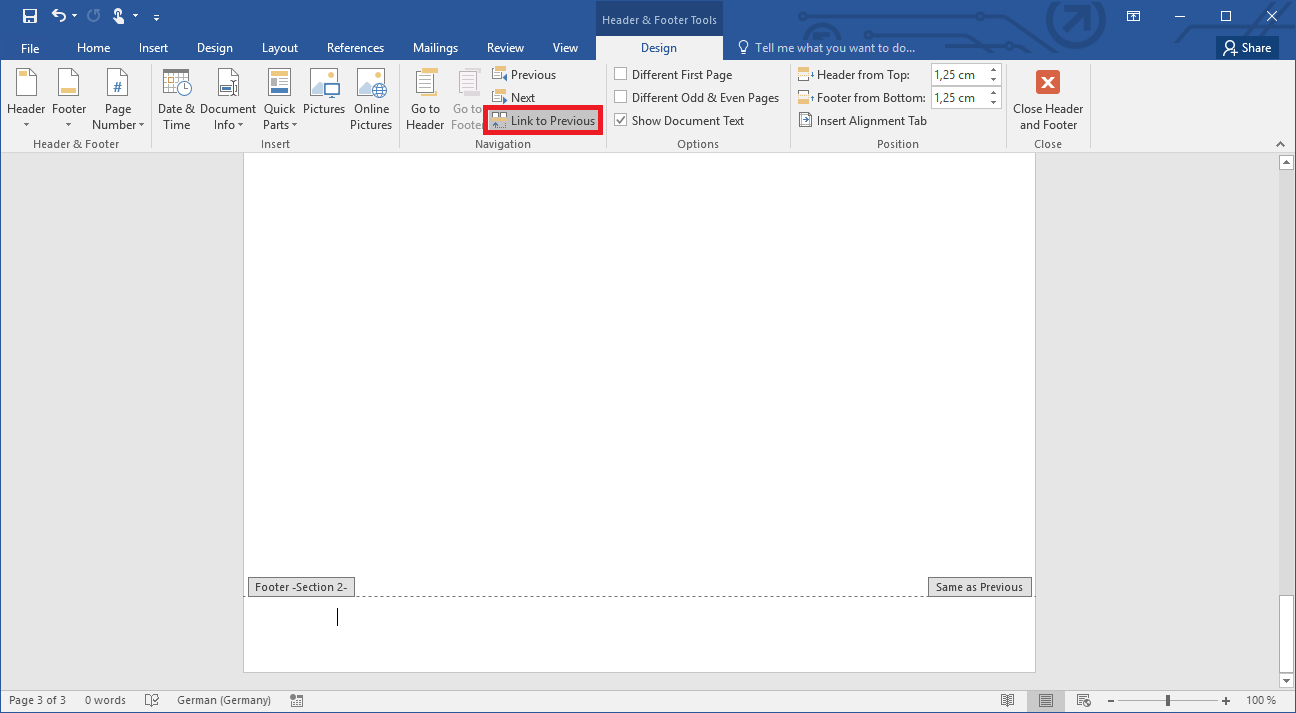
Task: Insert a Picture from the ribbon
Action: click(x=324, y=99)
